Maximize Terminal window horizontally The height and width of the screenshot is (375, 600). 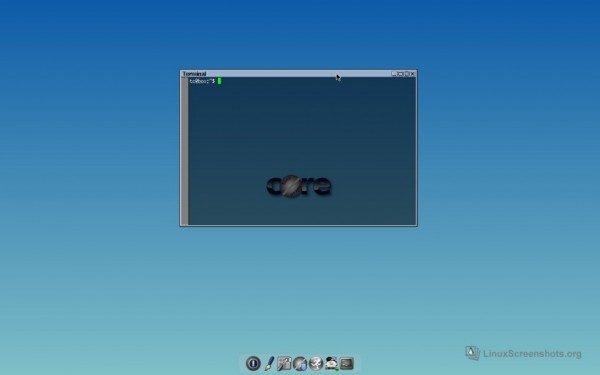pos(400,74)
